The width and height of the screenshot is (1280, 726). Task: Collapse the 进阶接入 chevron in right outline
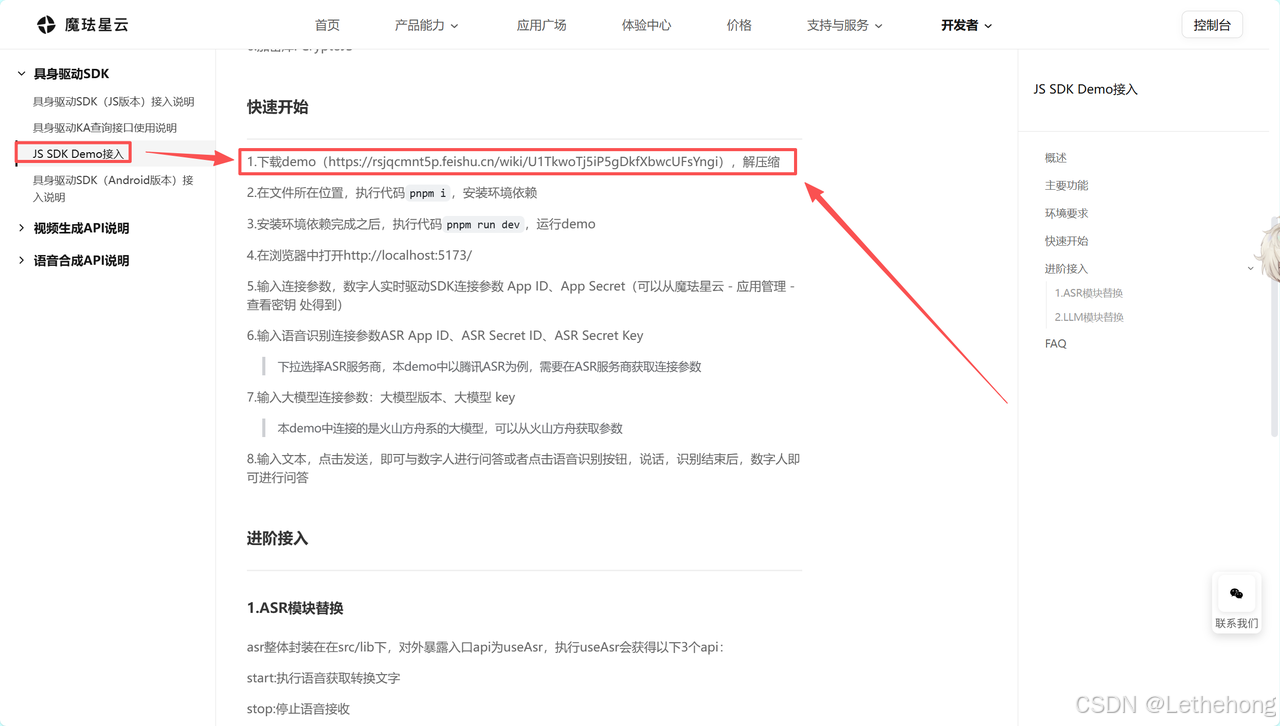point(1250,268)
